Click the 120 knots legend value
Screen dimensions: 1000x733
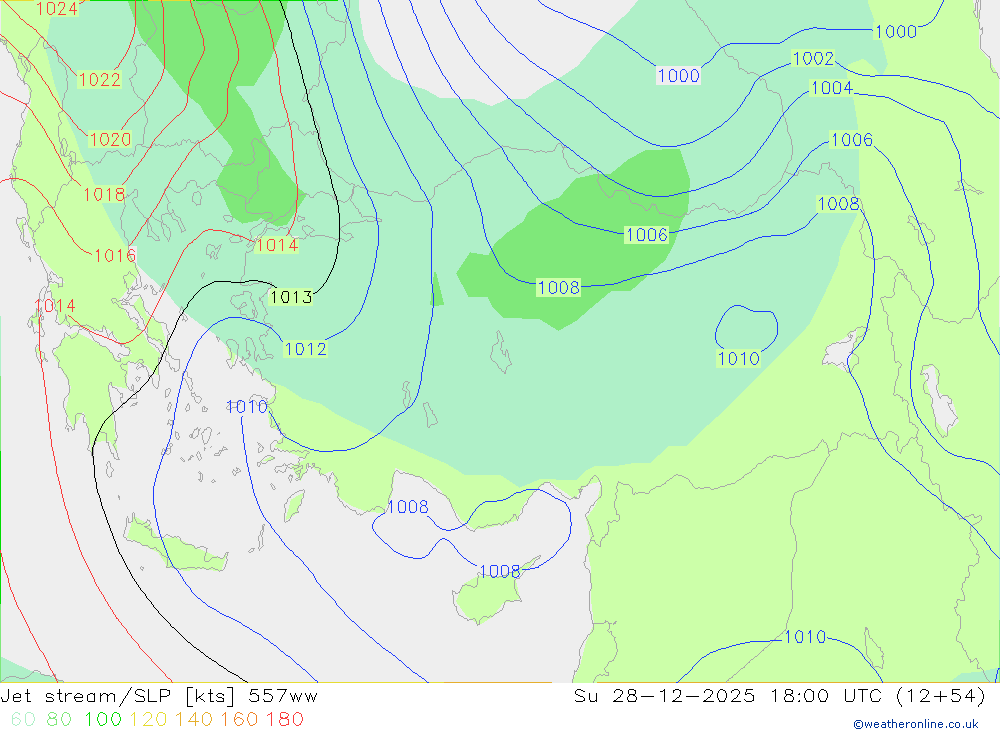click(x=148, y=720)
